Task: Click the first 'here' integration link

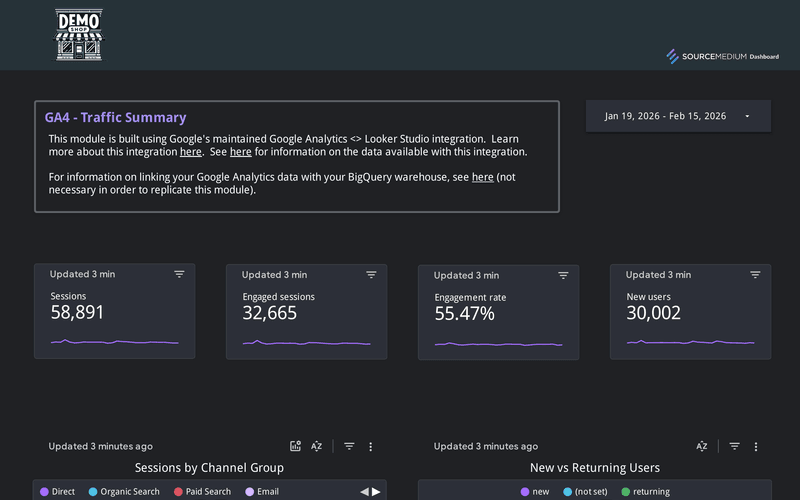Action: 190,152
